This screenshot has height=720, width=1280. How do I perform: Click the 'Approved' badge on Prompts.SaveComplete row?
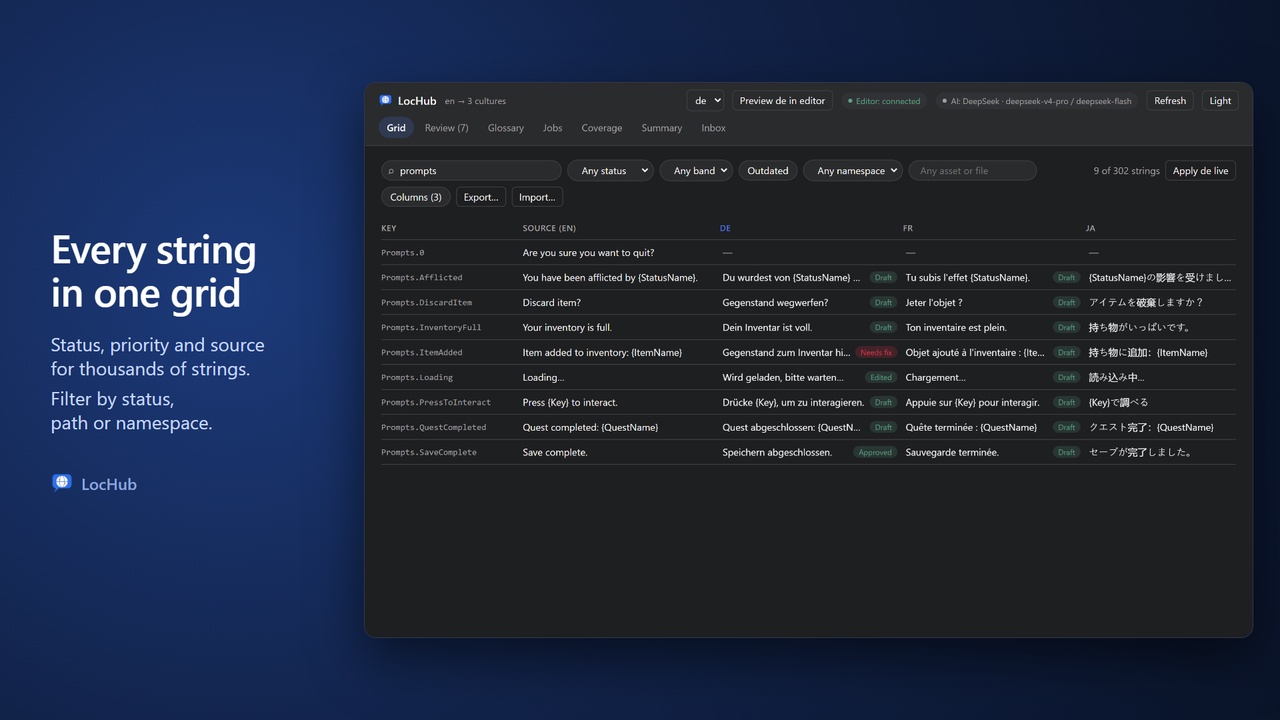point(875,452)
